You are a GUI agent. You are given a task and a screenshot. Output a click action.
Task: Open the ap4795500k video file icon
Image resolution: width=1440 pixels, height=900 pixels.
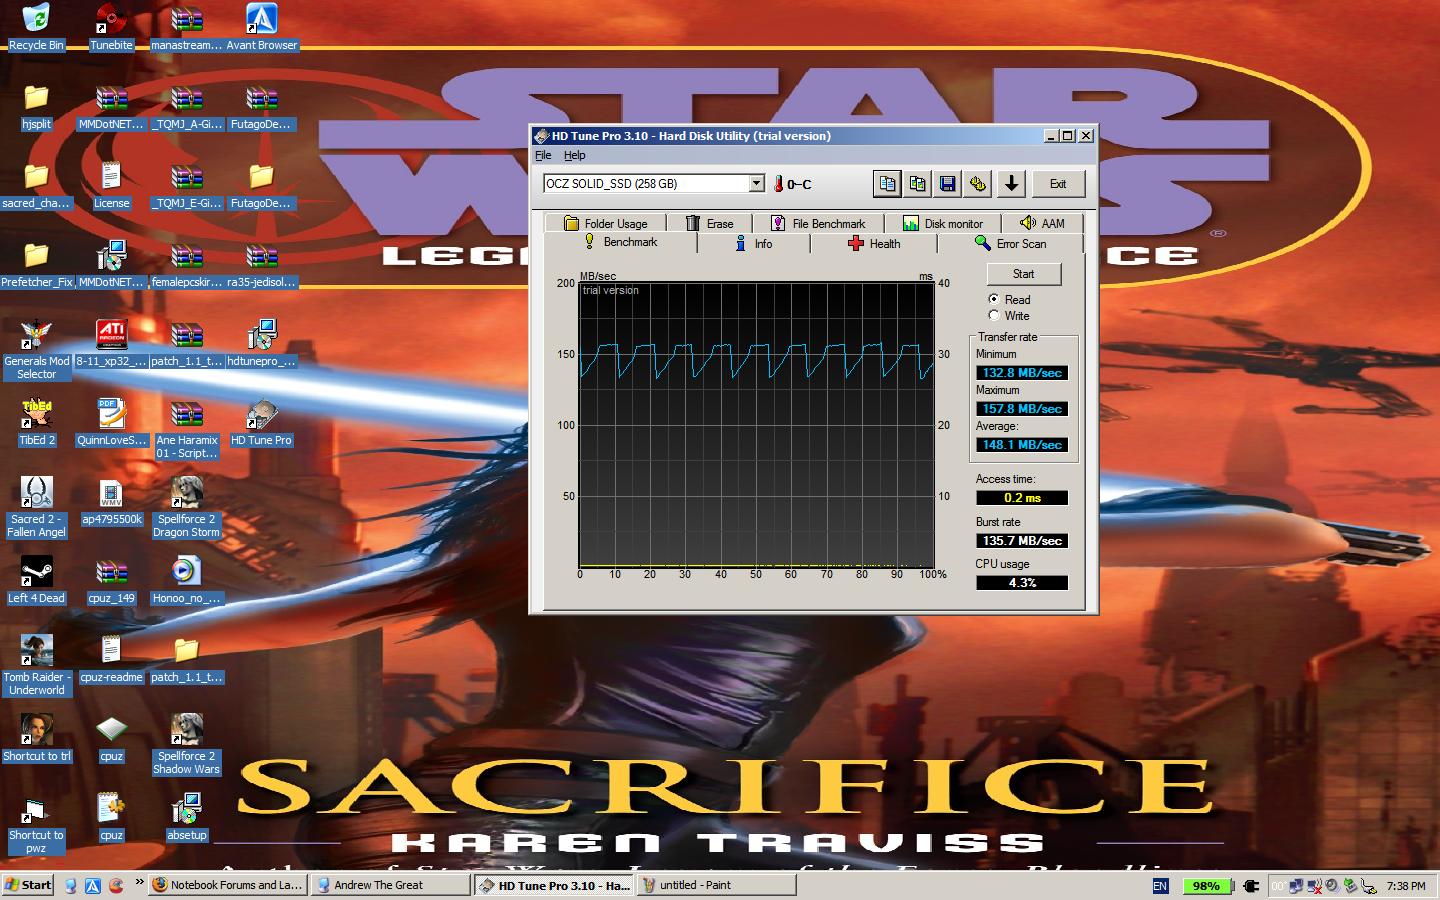pyautogui.click(x=111, y=501)
